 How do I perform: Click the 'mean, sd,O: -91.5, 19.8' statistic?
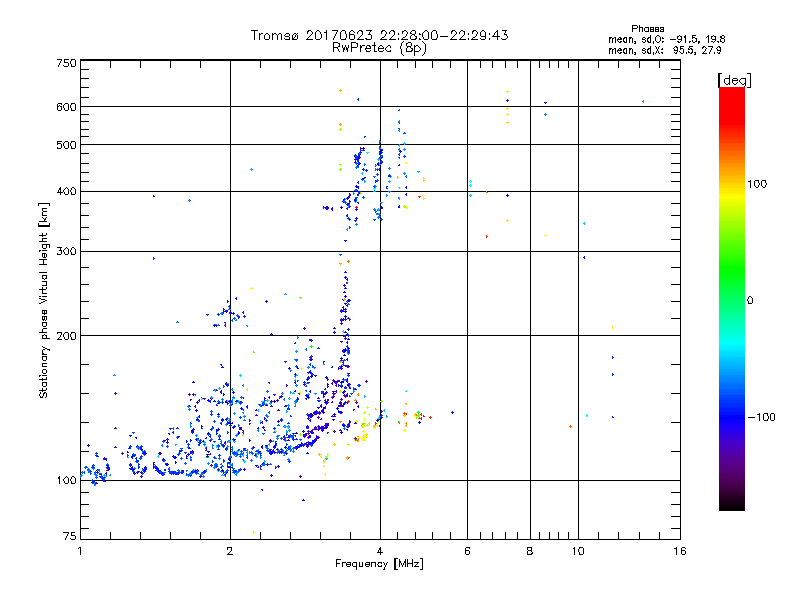point(666,39)
